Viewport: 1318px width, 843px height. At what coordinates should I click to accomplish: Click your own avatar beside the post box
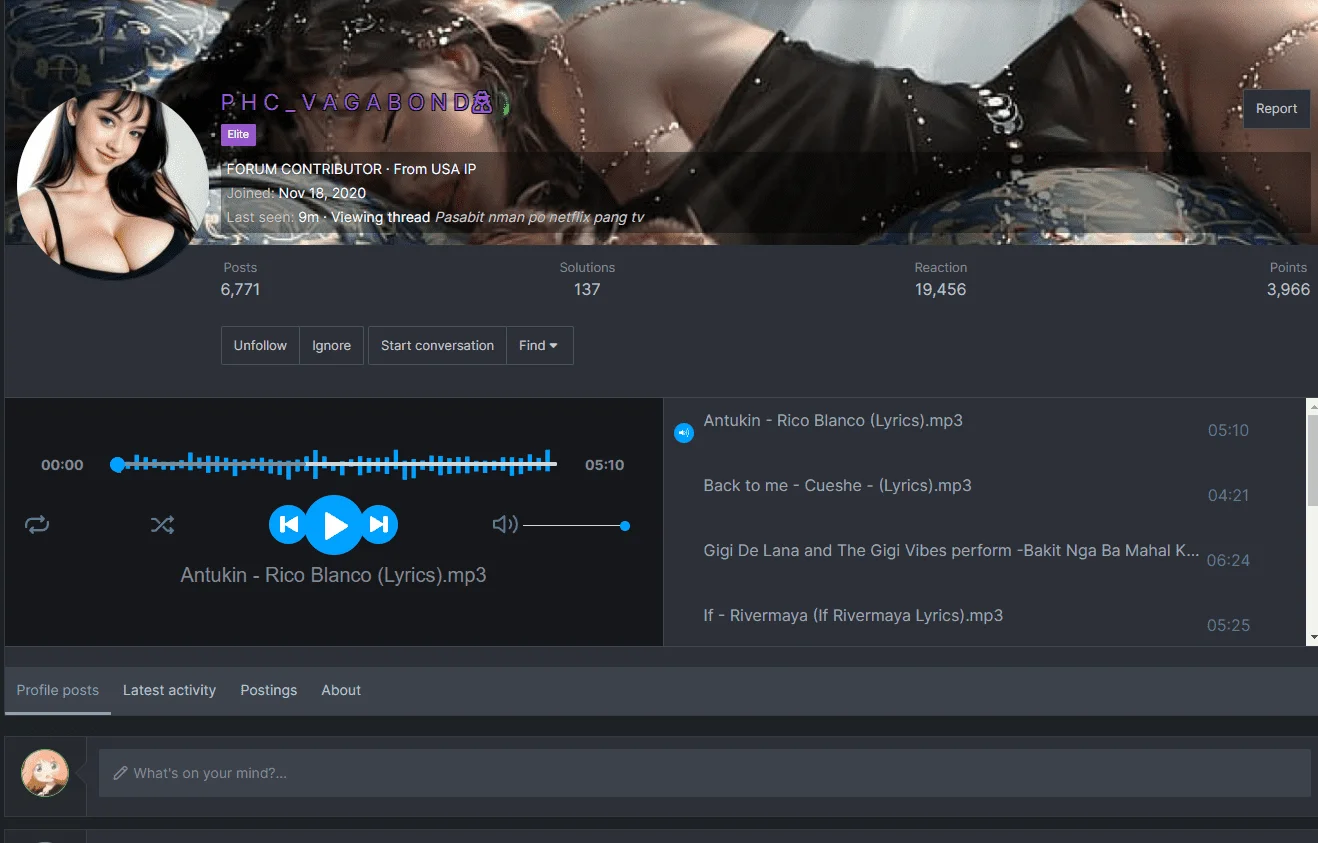click(45, 773)
